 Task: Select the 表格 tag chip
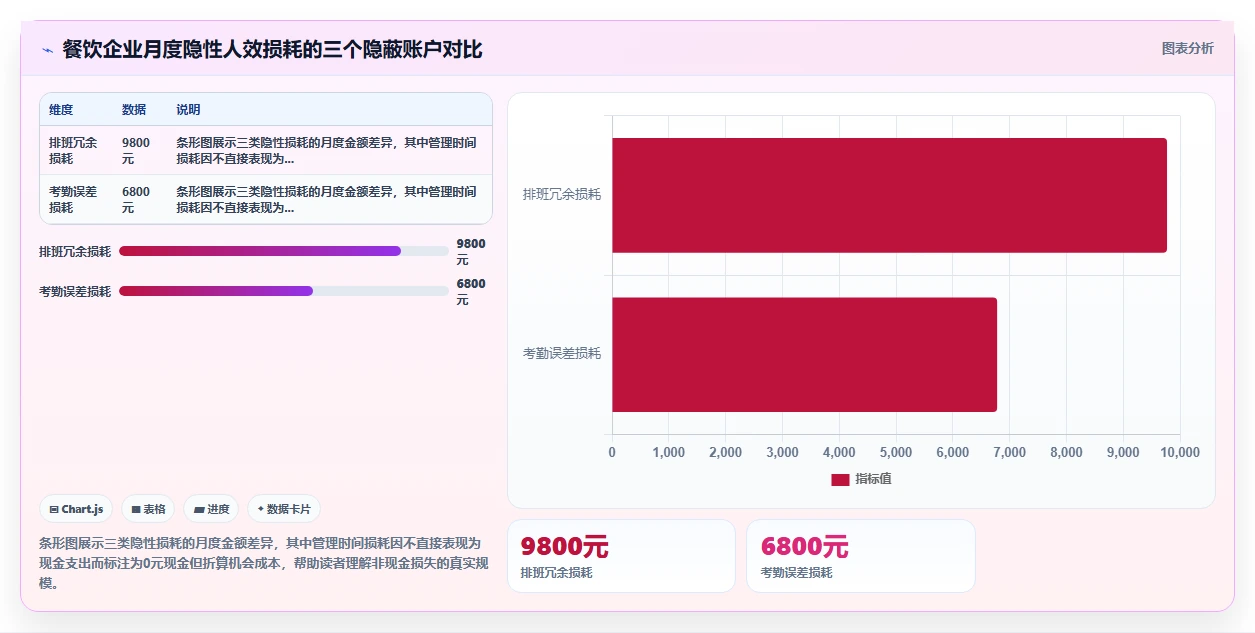[148, 509]
